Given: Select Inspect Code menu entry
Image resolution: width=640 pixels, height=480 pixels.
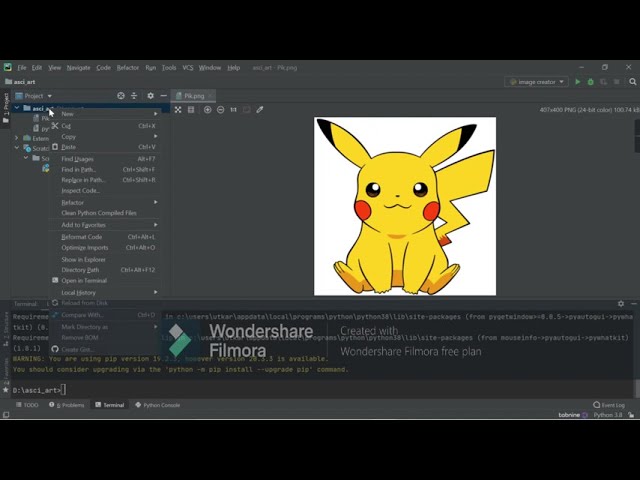Looking at the screenshot, I should tap(104, 191).
